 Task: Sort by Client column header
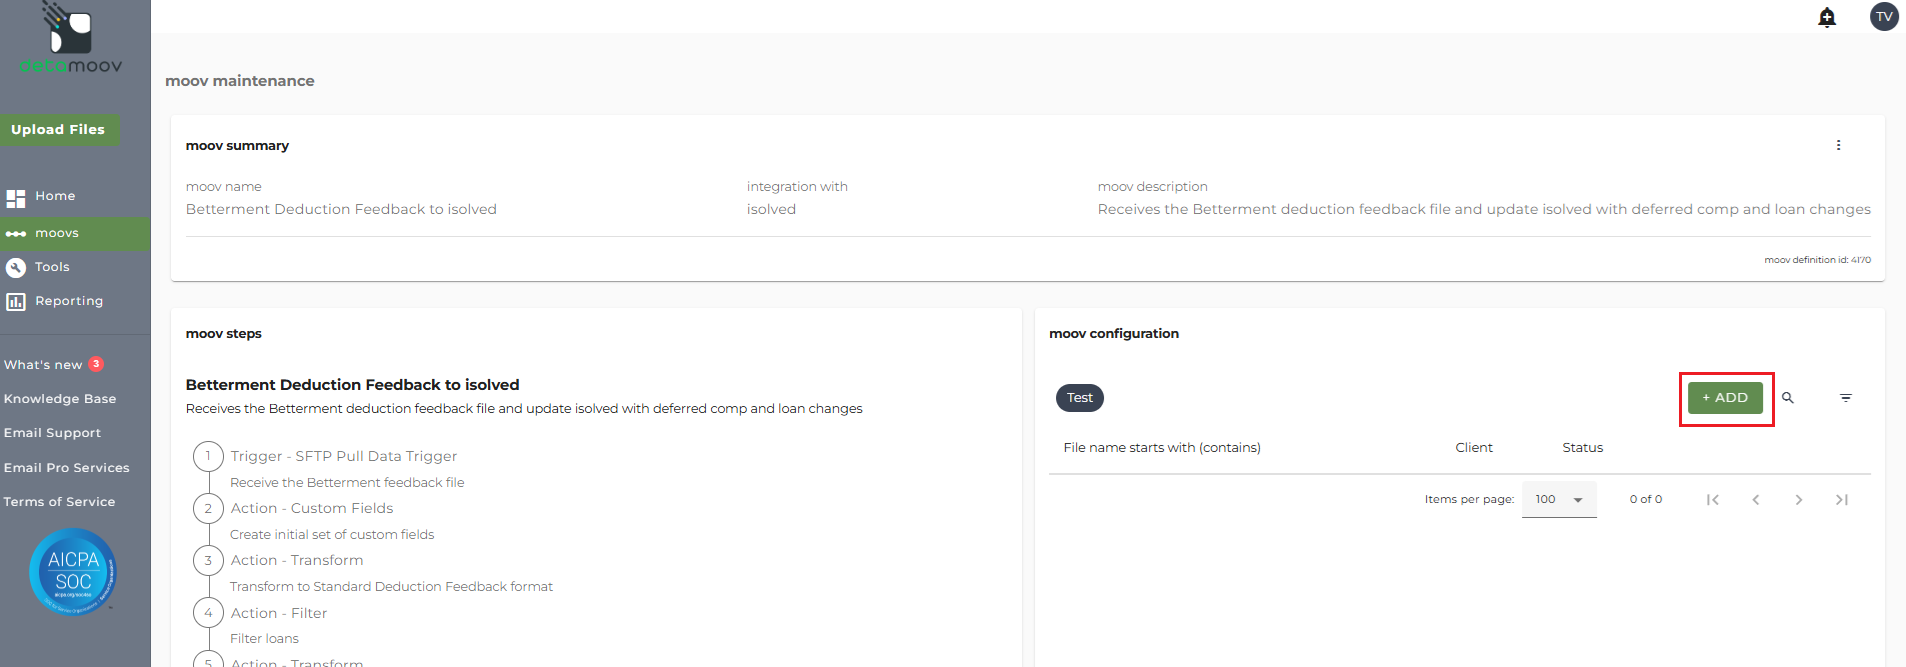tap(1474, 448)
